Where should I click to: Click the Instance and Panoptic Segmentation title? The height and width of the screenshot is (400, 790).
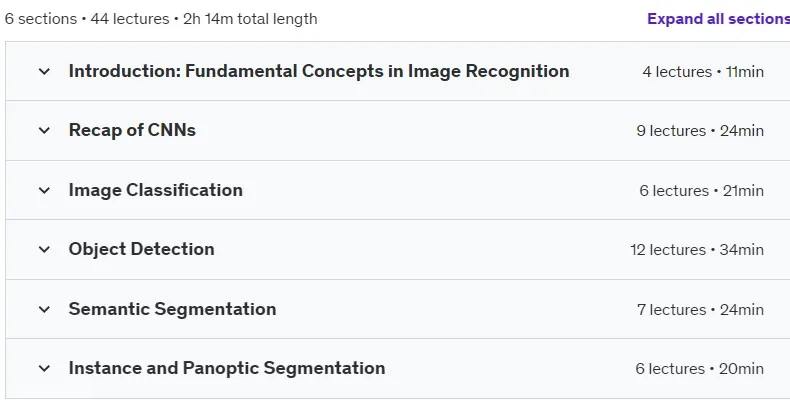(x=227, y=368)
